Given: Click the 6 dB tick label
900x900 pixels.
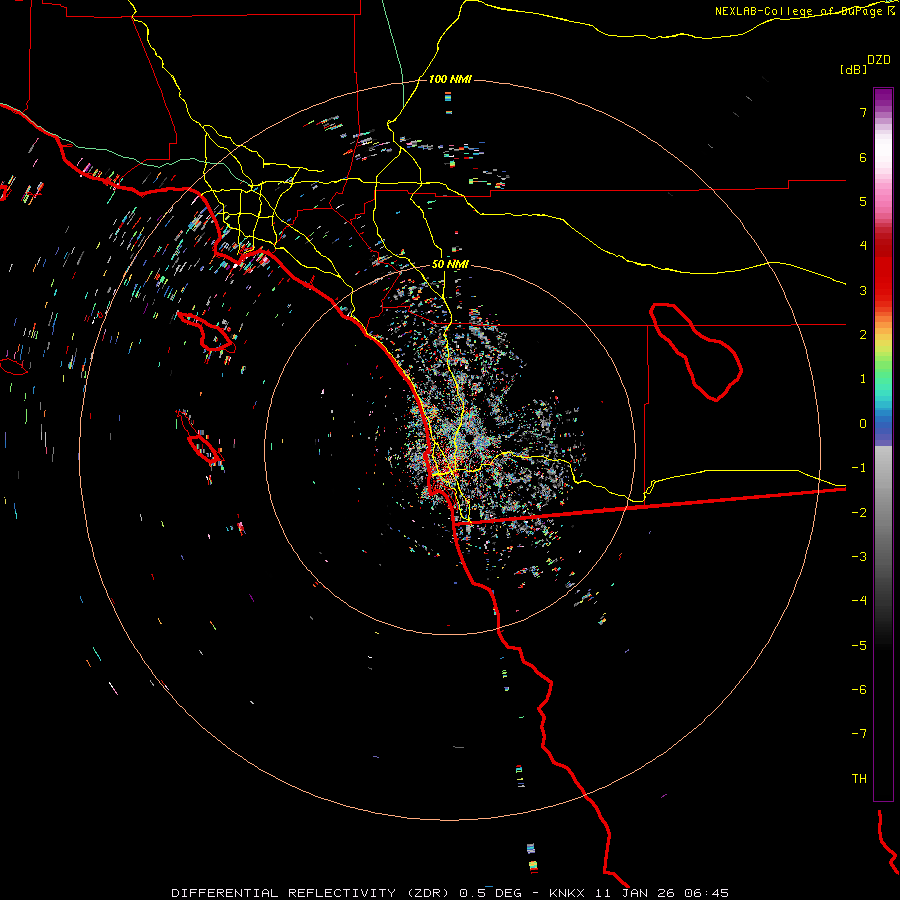Looking at the screenshot, I should [863, 157].
